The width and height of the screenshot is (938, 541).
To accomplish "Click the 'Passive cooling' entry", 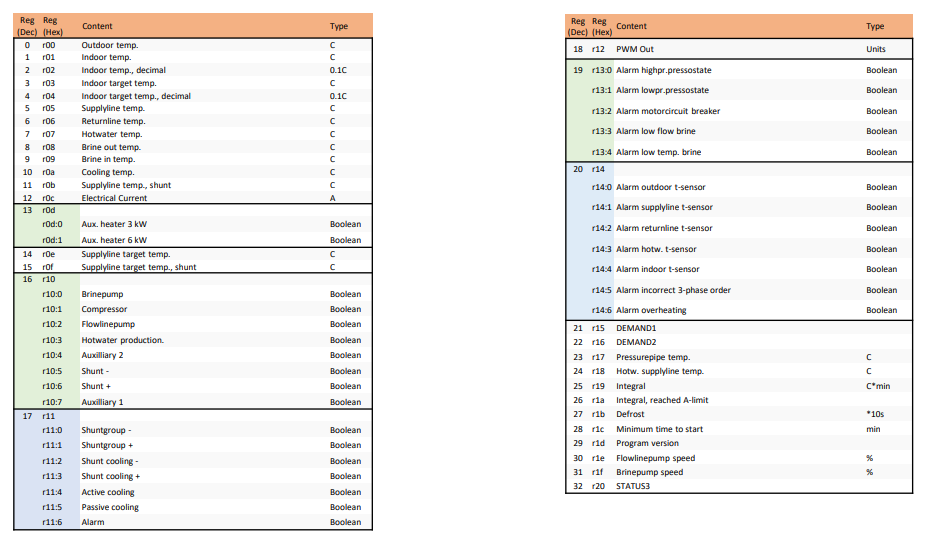I will pos(110,507).
